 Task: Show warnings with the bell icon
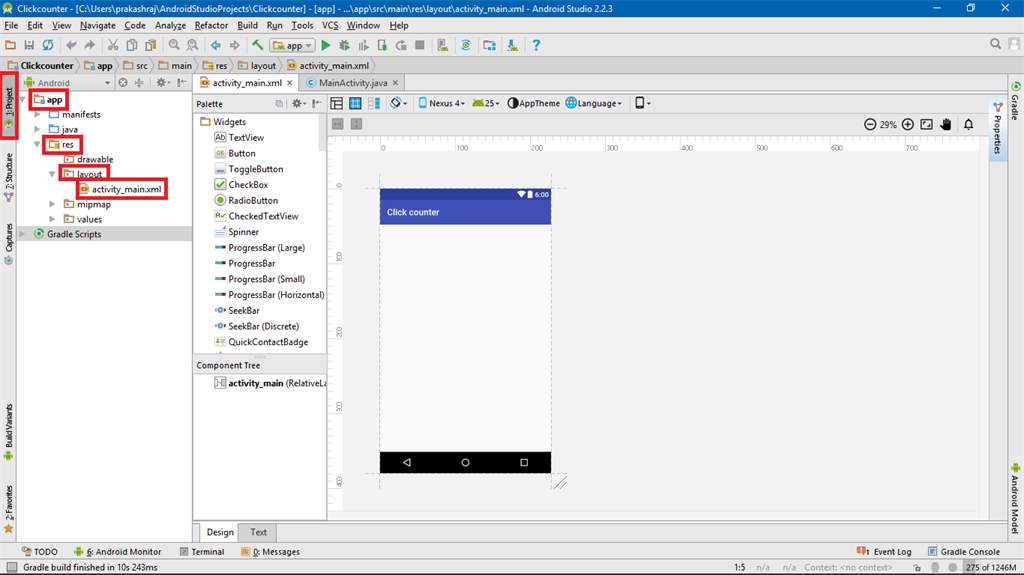(968, 124)
